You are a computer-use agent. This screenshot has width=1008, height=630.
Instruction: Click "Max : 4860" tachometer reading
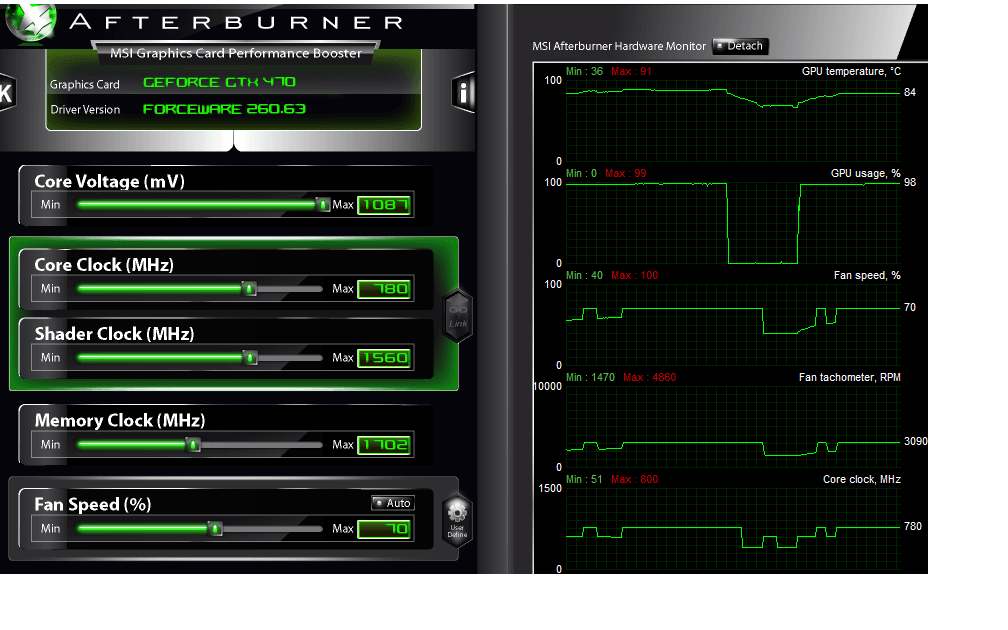tap(649, 377)
